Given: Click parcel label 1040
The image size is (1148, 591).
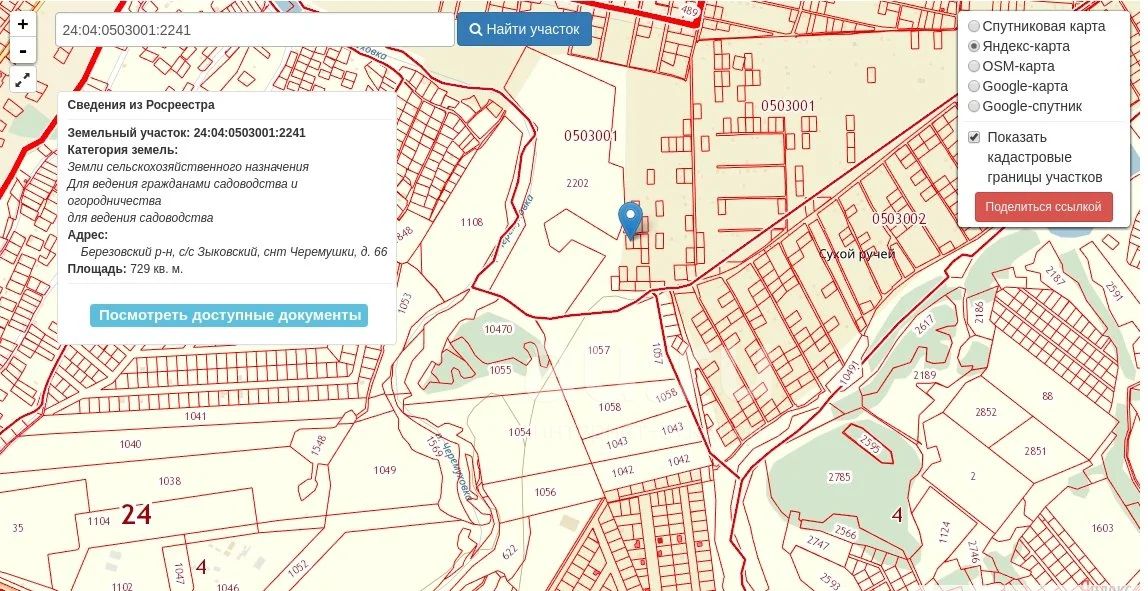Looking at the screenshot, I should (x=130, y=445).
